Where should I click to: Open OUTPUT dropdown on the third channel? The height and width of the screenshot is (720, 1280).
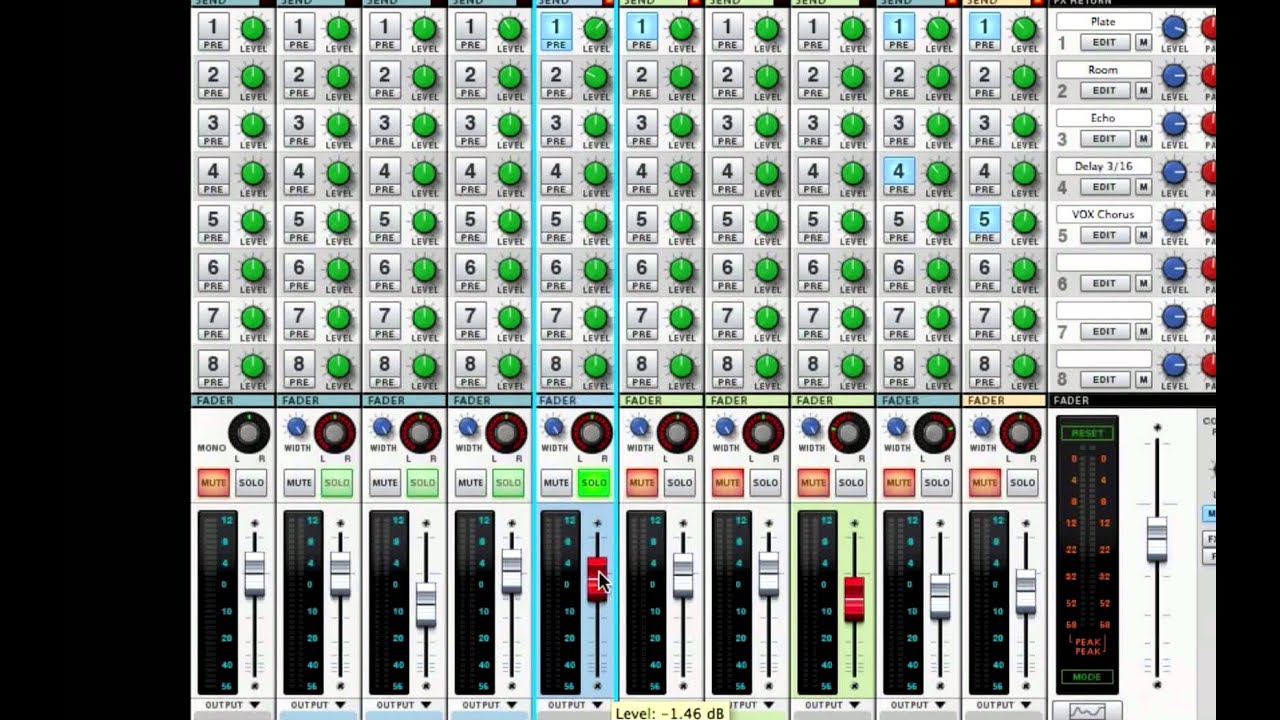click(x=404, y=705)
